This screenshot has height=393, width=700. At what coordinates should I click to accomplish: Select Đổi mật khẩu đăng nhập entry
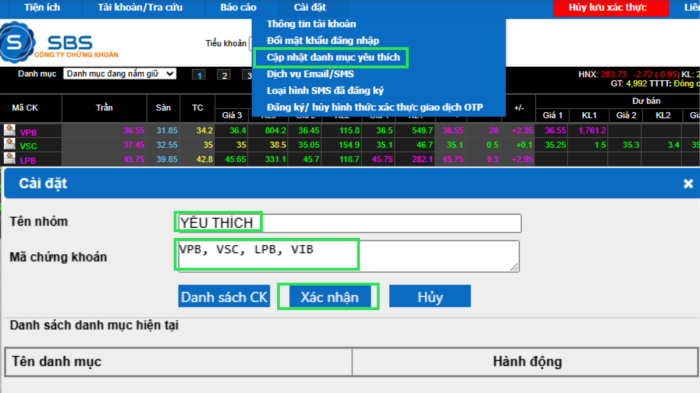click(x=323, y=41)
